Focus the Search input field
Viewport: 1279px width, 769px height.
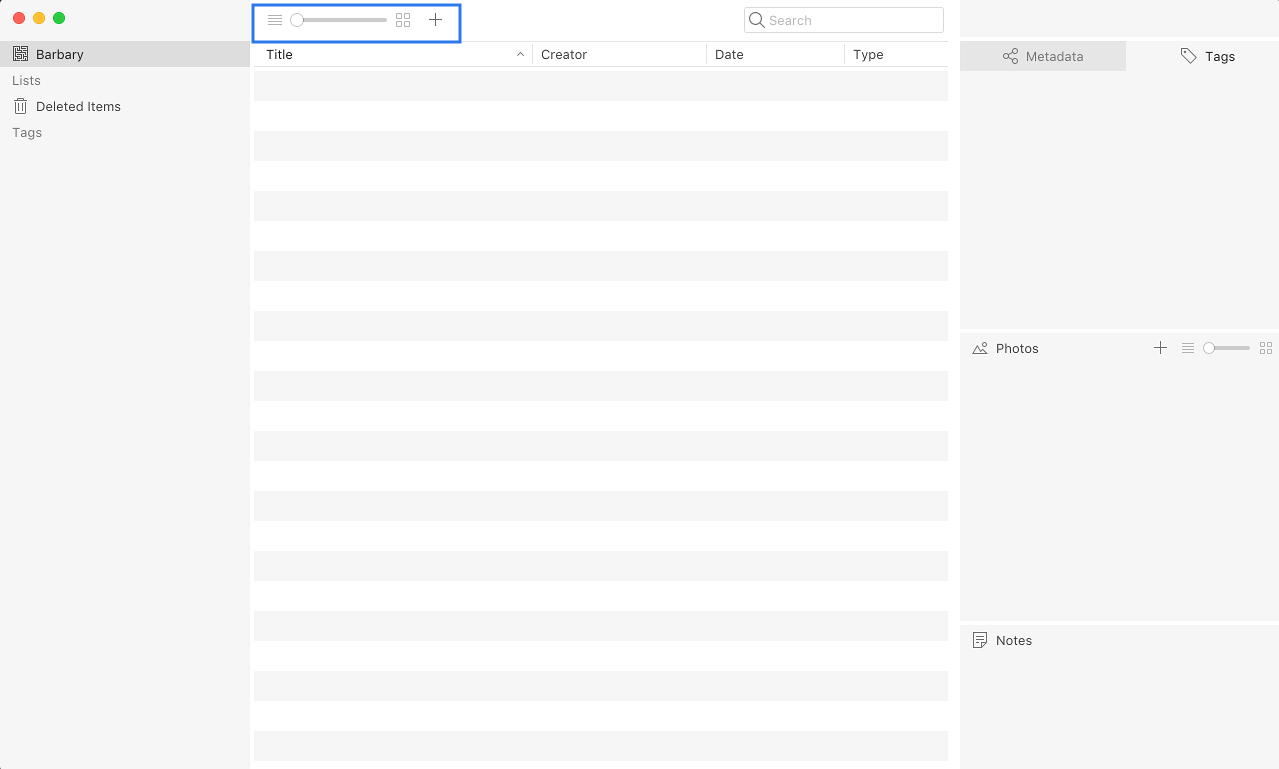click(852, 20)
